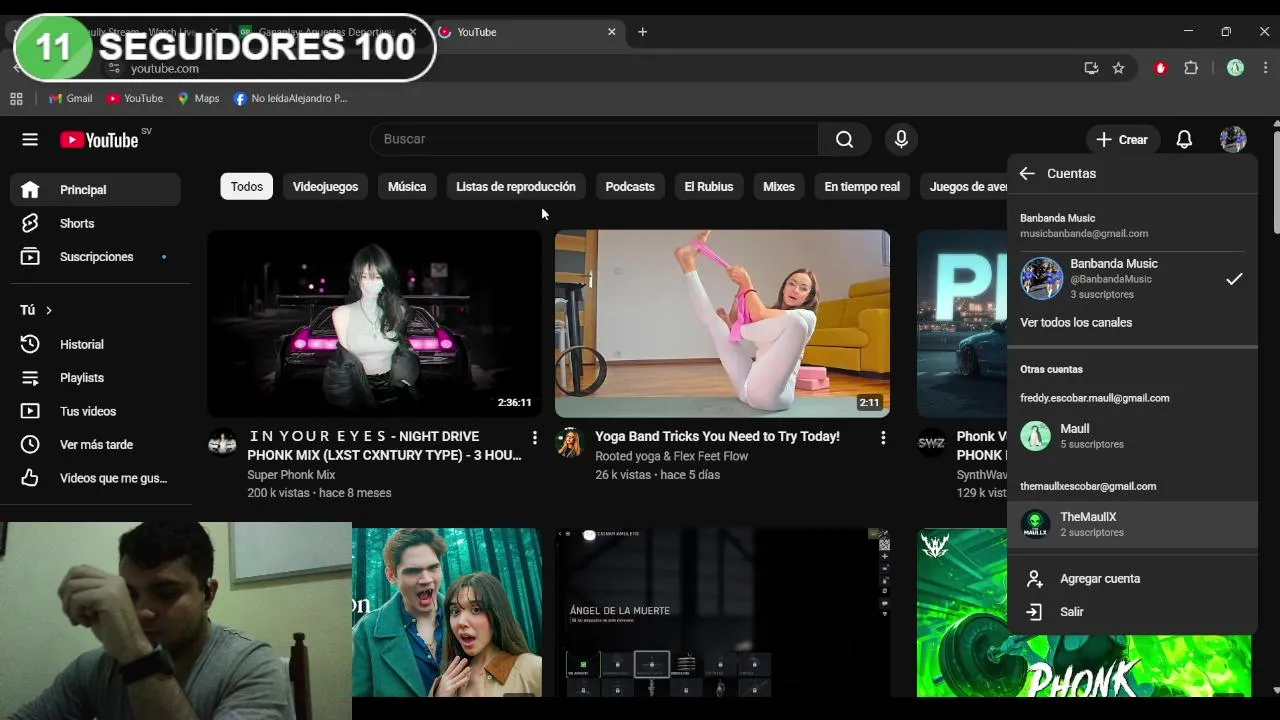Open the green PHONK thumbnail video
The width and height of the screenshot is (1280, 720).
click(x=1084, y=612)
